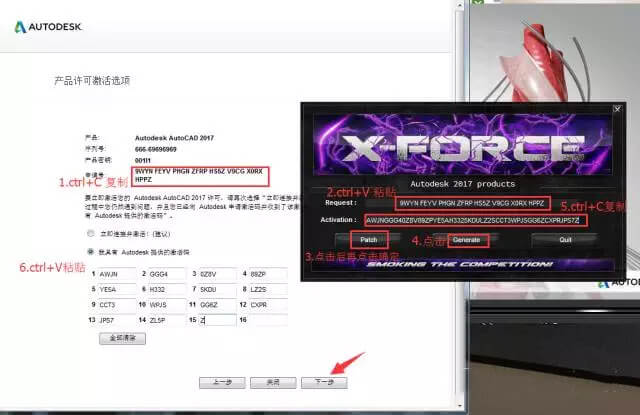Image resolution: width=640 pixels, height=415 pixels.
Task: Click the Autodesk logo in the header
Action: coord(48,27)
